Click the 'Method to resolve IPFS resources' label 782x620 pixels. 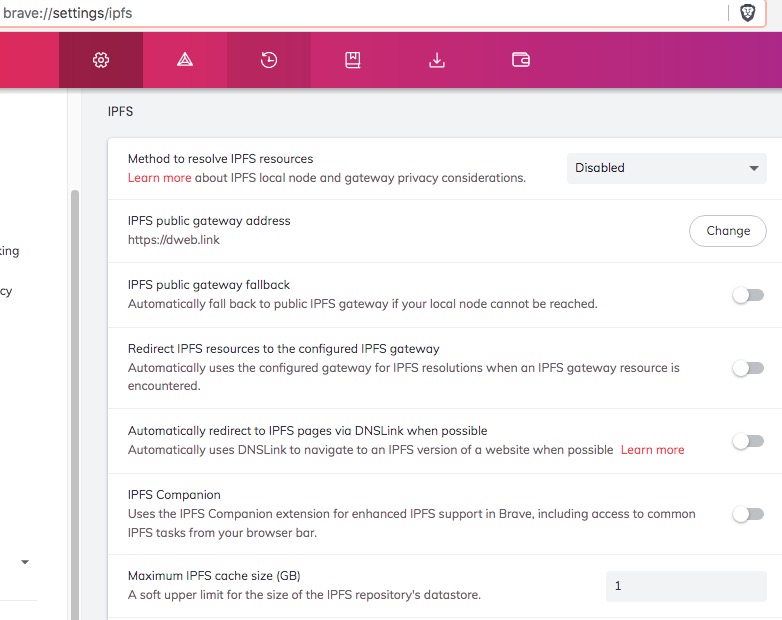pyautogui.click(x=220, y=159)
